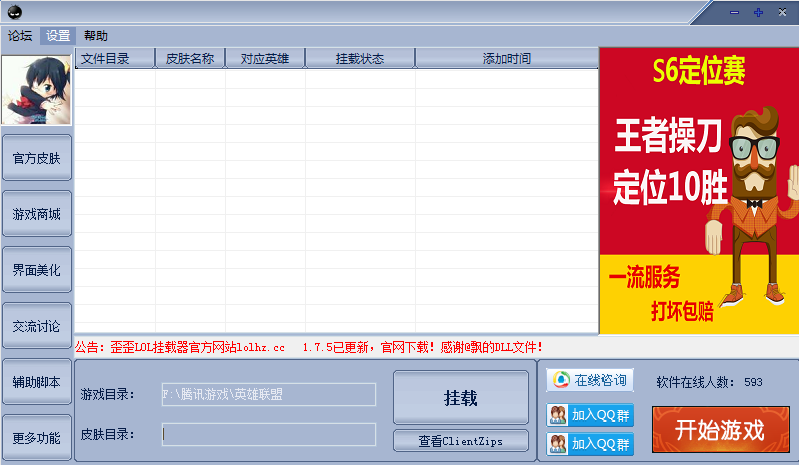
Task: Click the red 公告 announcement text
Action: point(309,347)
